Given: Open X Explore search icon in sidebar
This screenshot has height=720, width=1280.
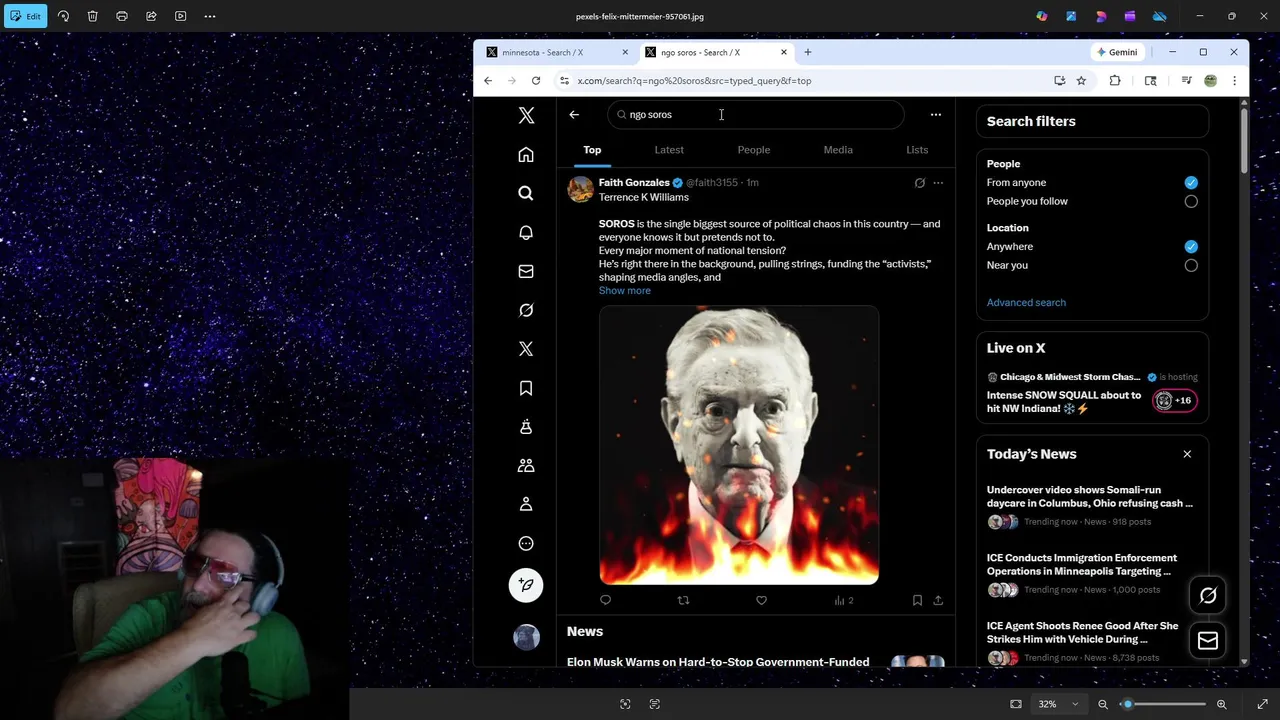Looking at the screenshot, I should (x=526, y=193).
